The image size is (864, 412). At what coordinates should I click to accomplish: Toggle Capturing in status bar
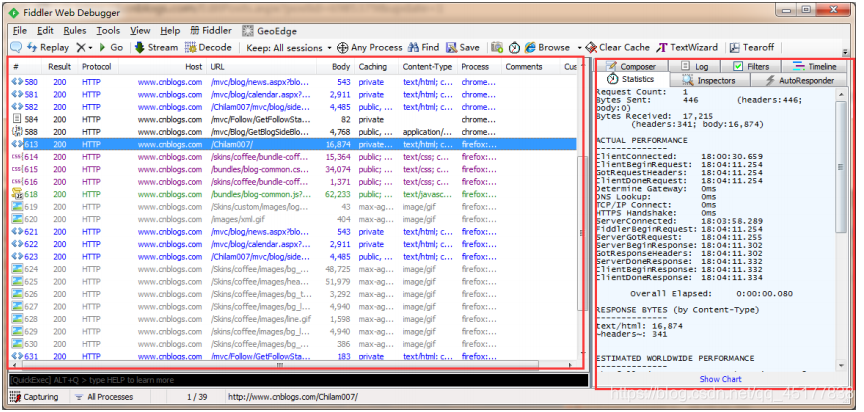tap(34, 397)
